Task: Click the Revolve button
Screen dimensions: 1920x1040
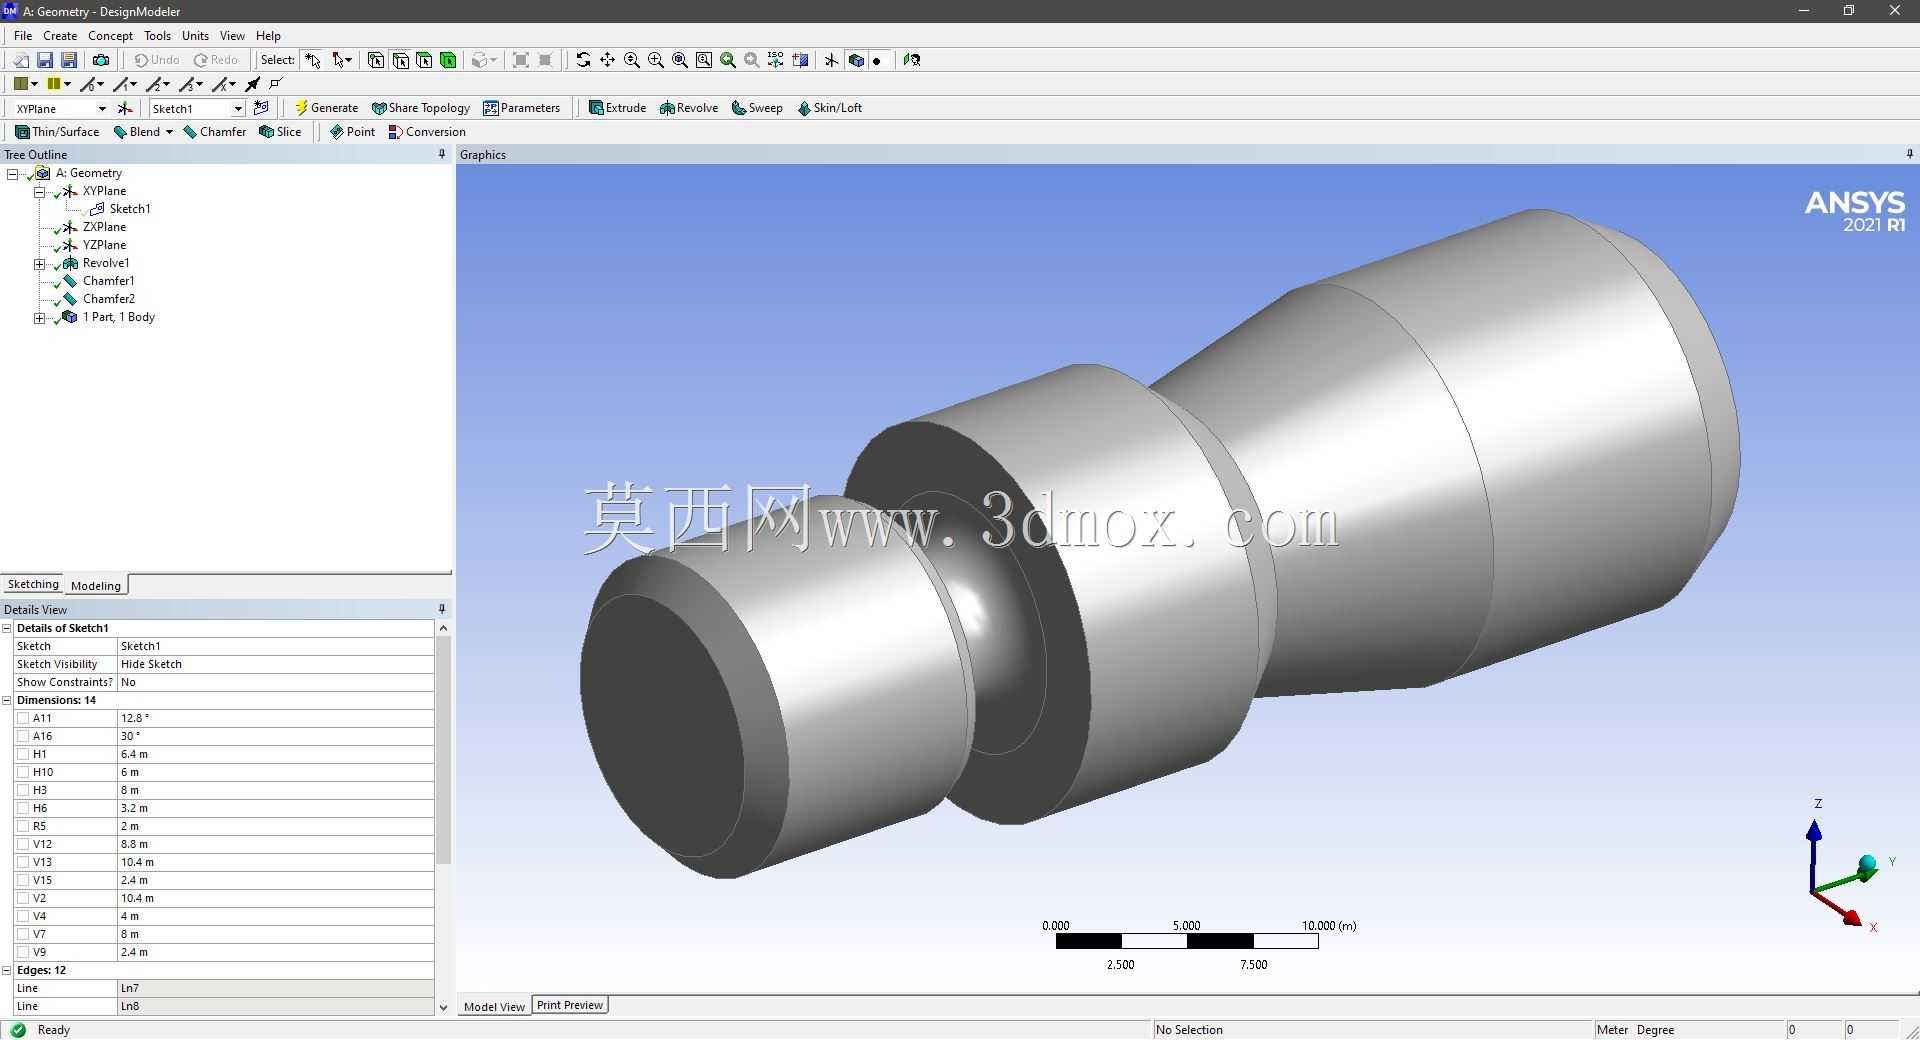Action: (x=689, y=108)
